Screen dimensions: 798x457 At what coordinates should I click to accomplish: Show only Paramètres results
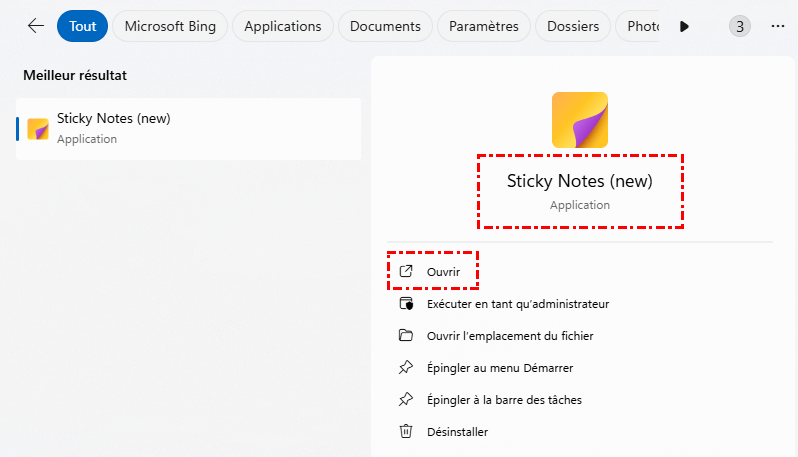[x=485, y=26]
